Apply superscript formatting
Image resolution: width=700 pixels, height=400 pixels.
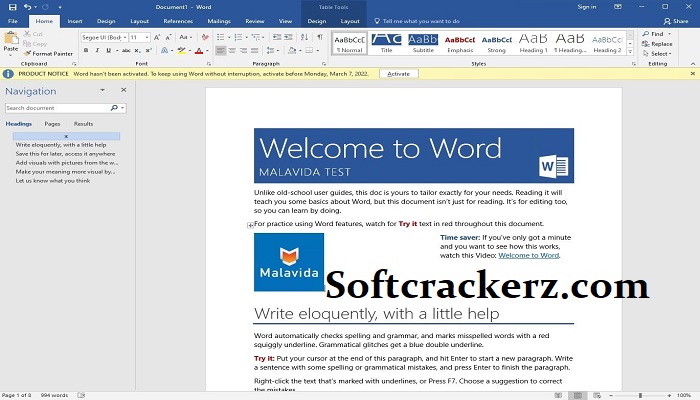[149, 50]
